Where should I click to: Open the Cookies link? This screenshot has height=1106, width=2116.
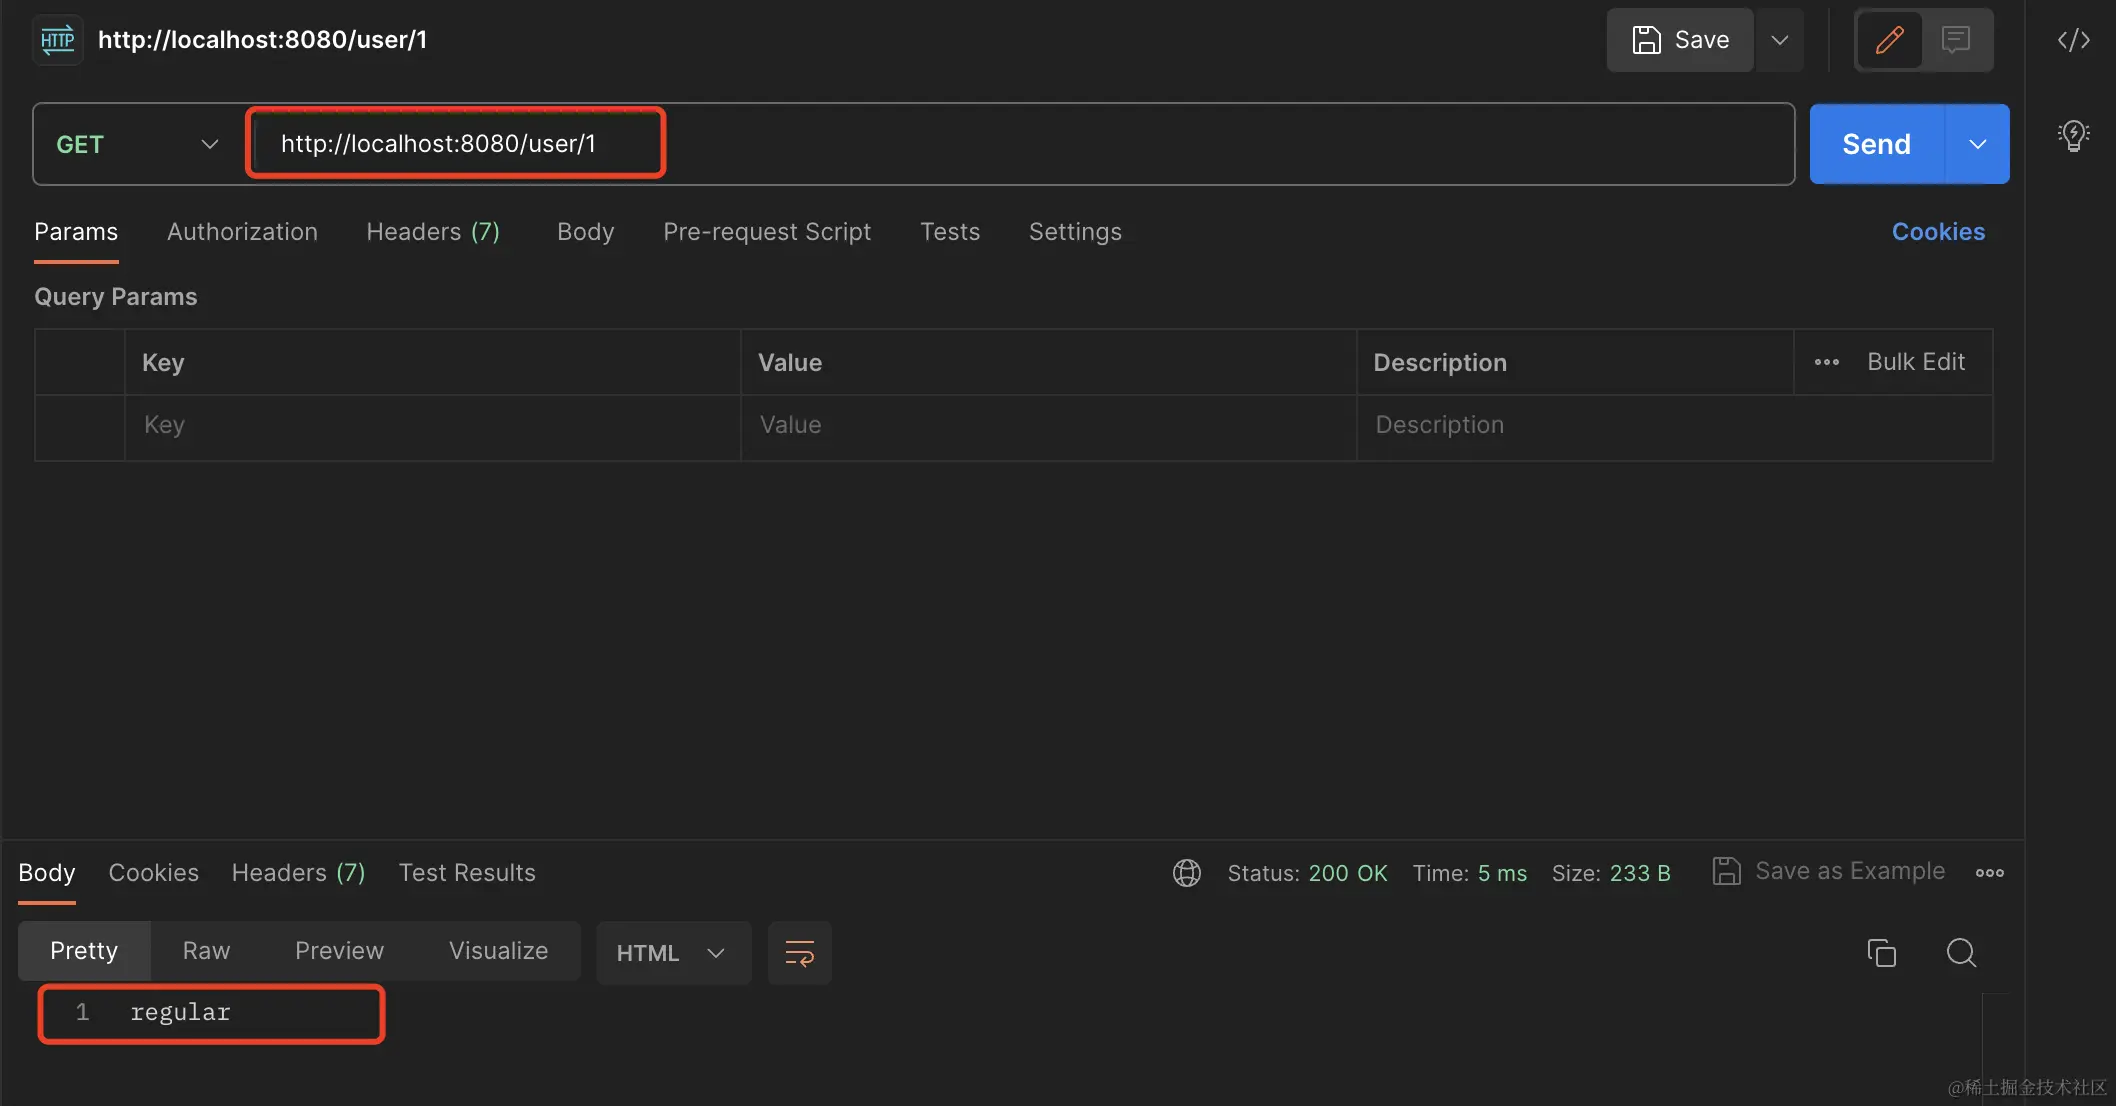[x=1937, y=232]
